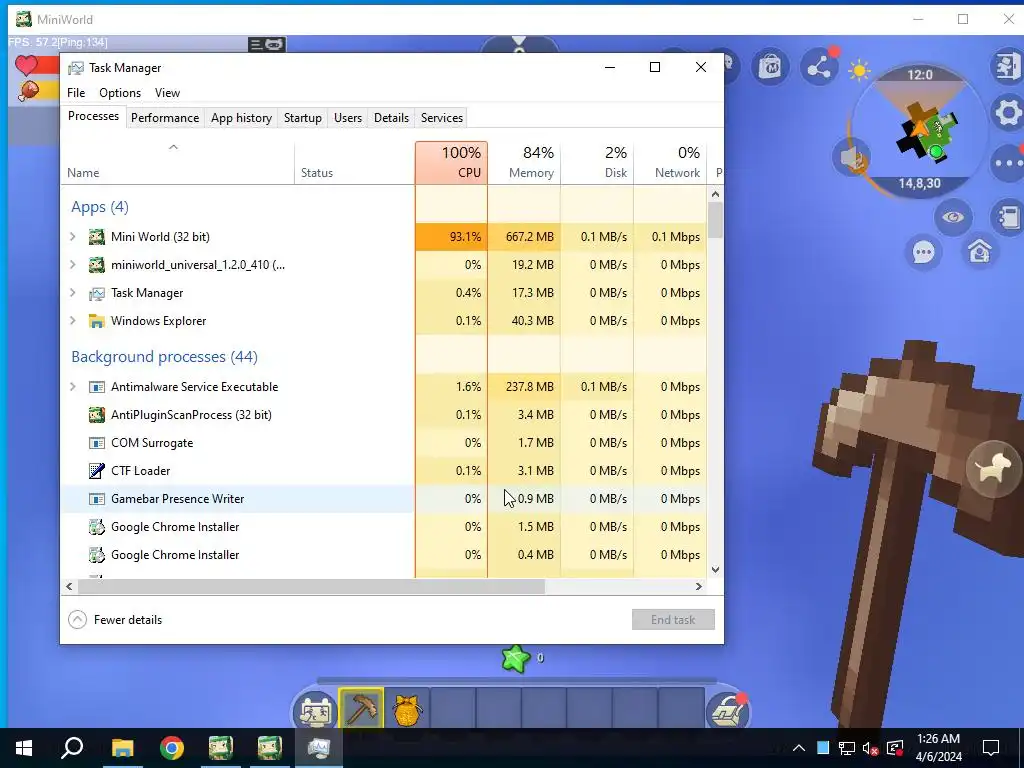
Task: Click the taskbar volume icon
Action: (870, 748)
